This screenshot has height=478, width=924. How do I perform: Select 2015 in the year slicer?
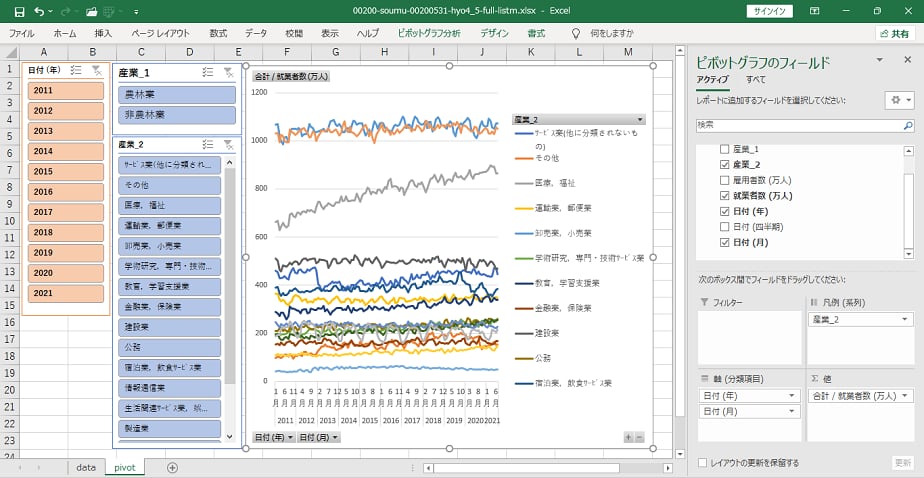tap(65, 171)
